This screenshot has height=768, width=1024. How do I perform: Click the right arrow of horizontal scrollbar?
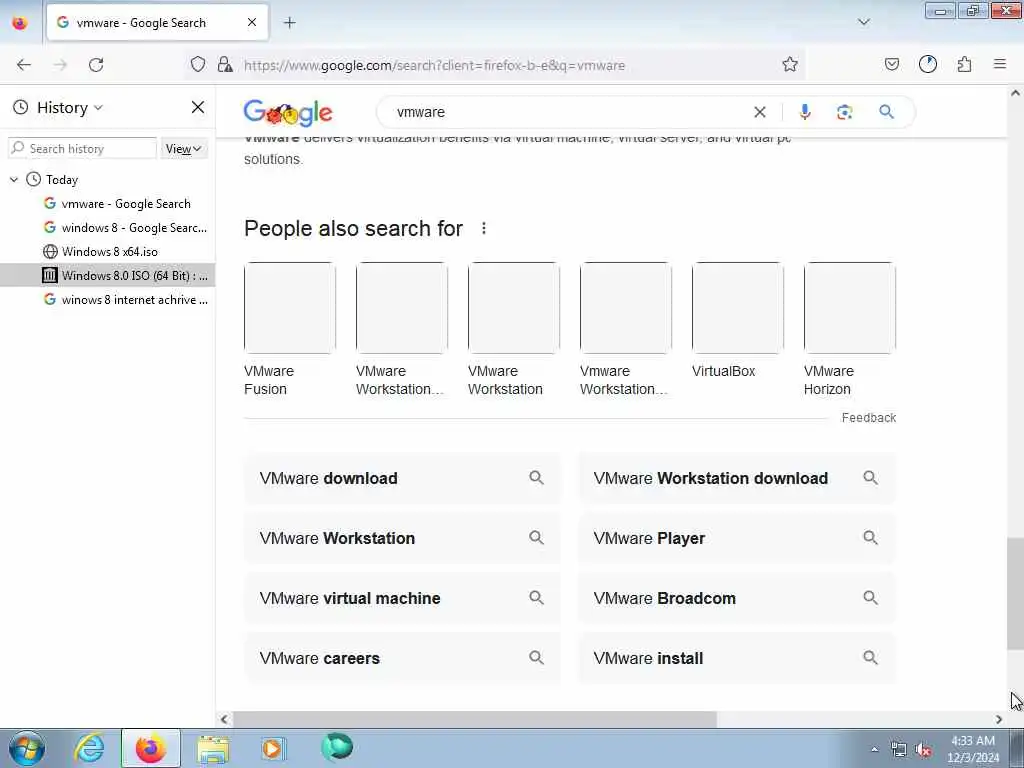coord(999,719)
